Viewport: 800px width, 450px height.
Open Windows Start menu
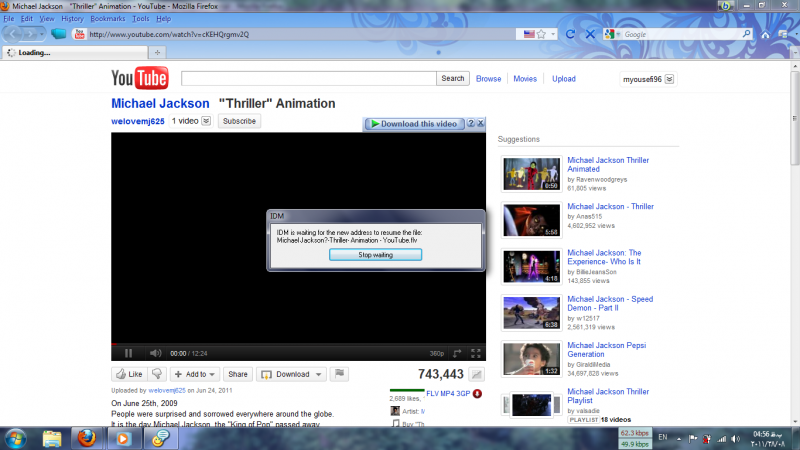[15, 439]
